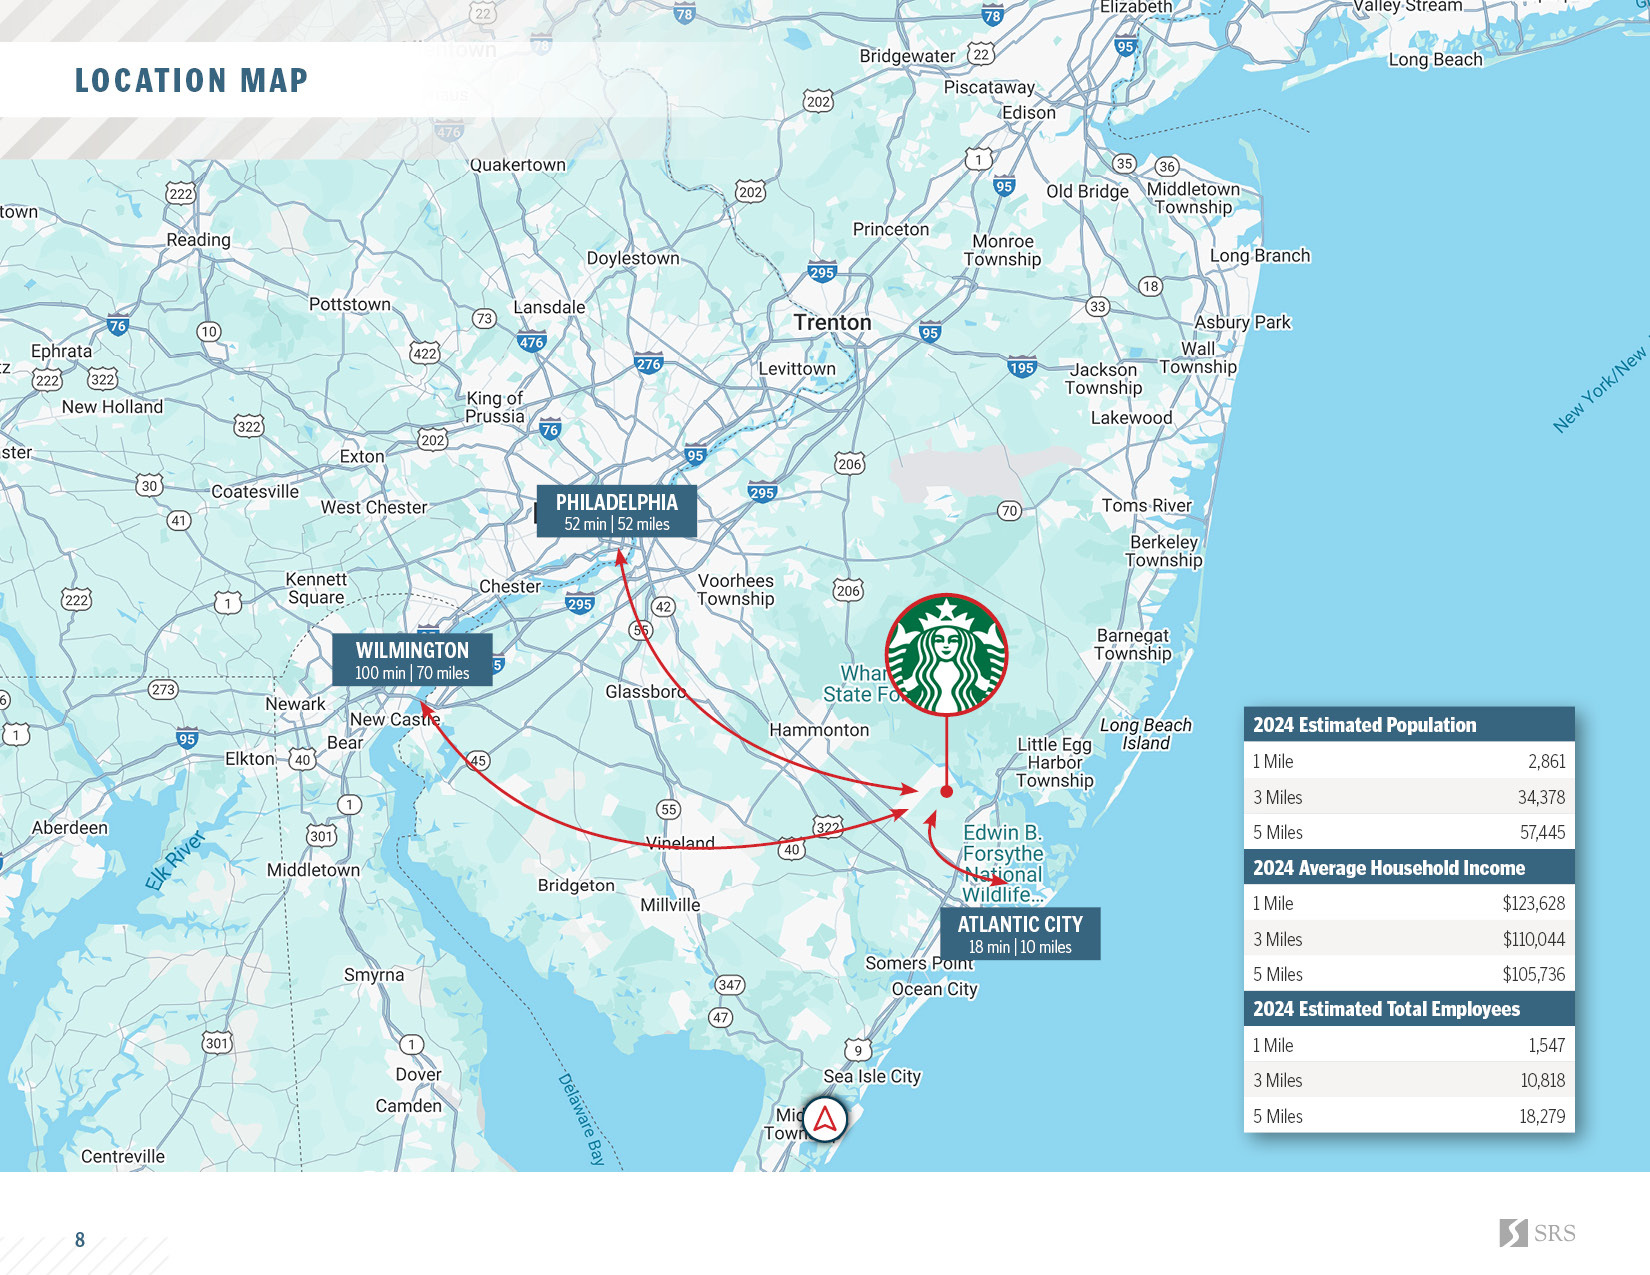Click the SRS logo at the bottom right
Viewport: 1650px width, 1275px height.
pos(1537,1233)
